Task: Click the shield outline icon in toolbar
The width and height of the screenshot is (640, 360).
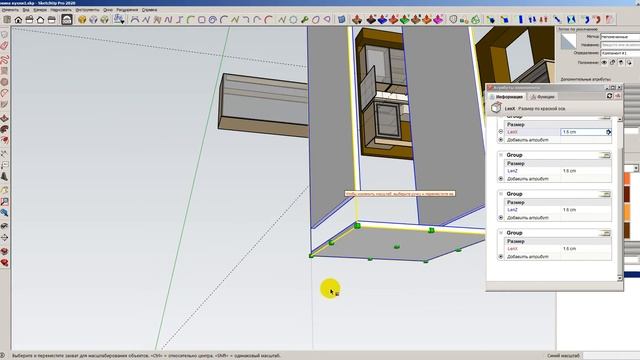Action: pos(453,20)
